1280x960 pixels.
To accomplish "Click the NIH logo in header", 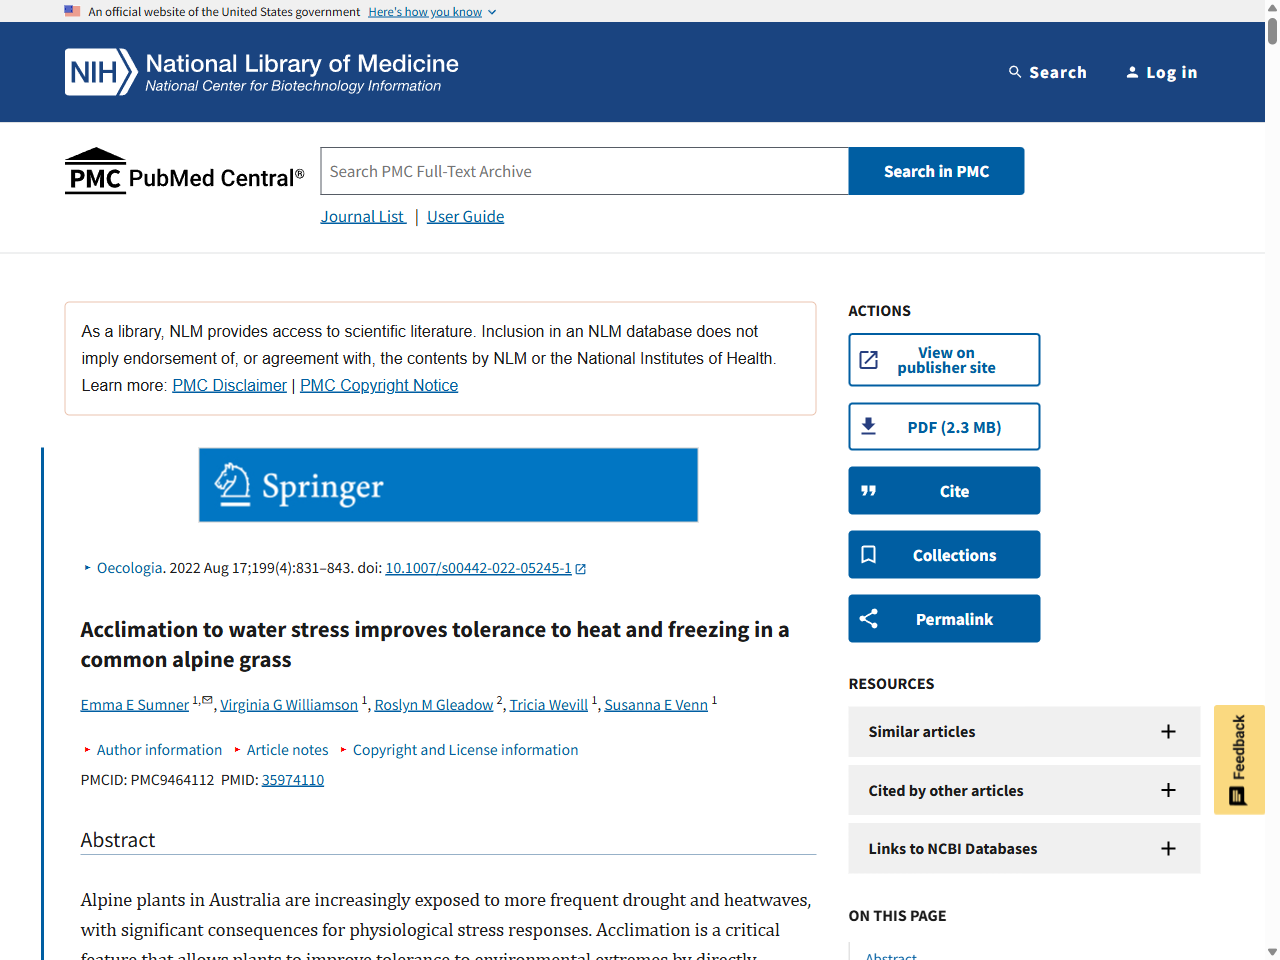I will point(100,72).
